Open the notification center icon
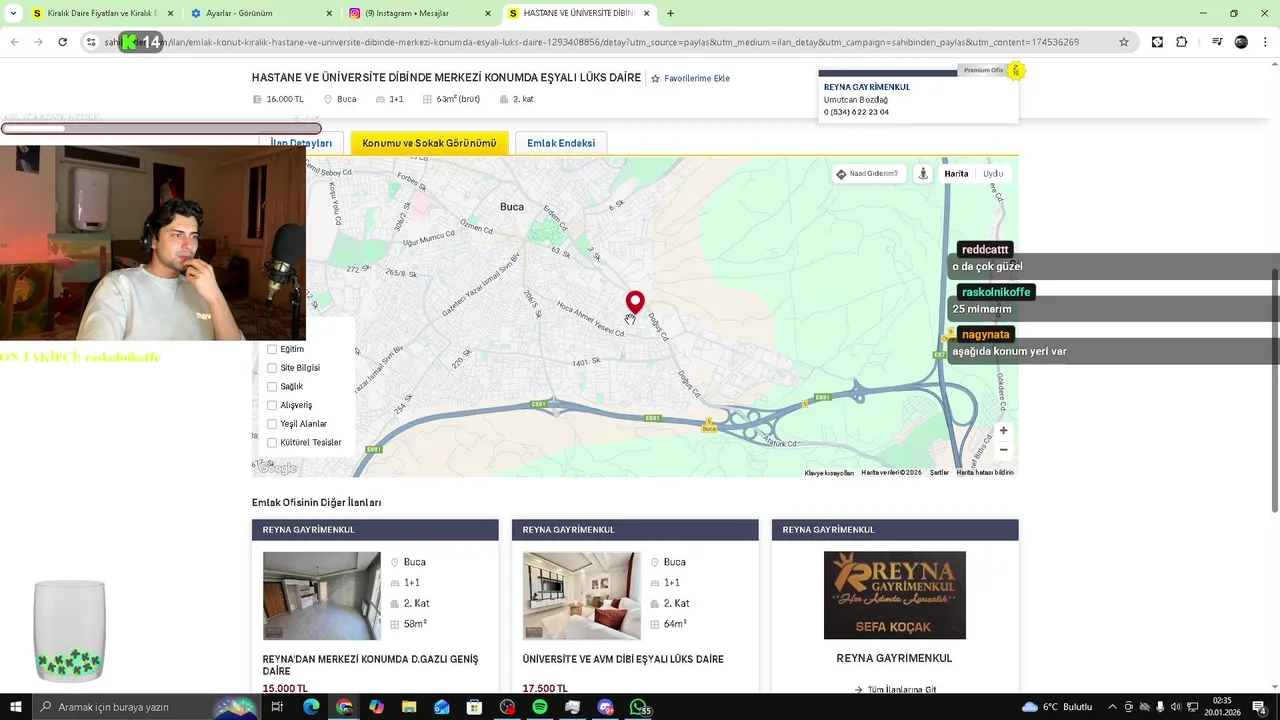The height and width of the screenshot is (720, 1280). click(x=1260, y=707)
